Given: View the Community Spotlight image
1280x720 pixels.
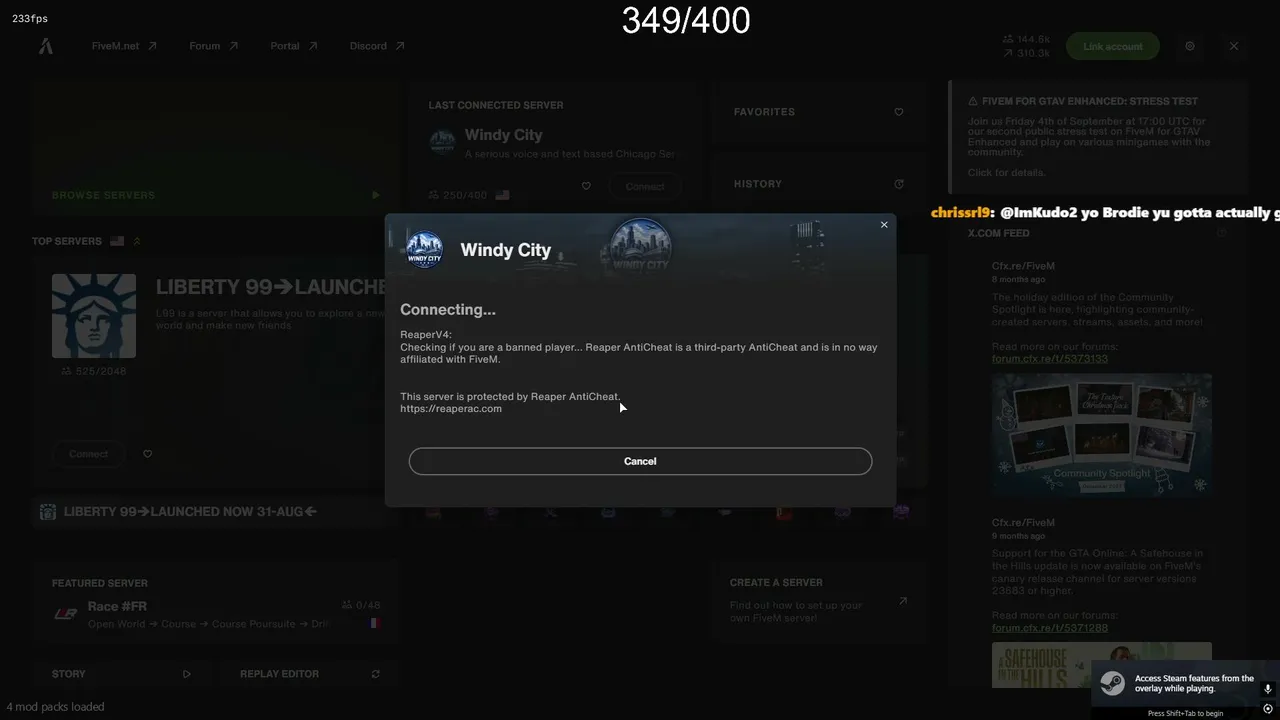Looking at the screenshot, I should coord(1102,436).
